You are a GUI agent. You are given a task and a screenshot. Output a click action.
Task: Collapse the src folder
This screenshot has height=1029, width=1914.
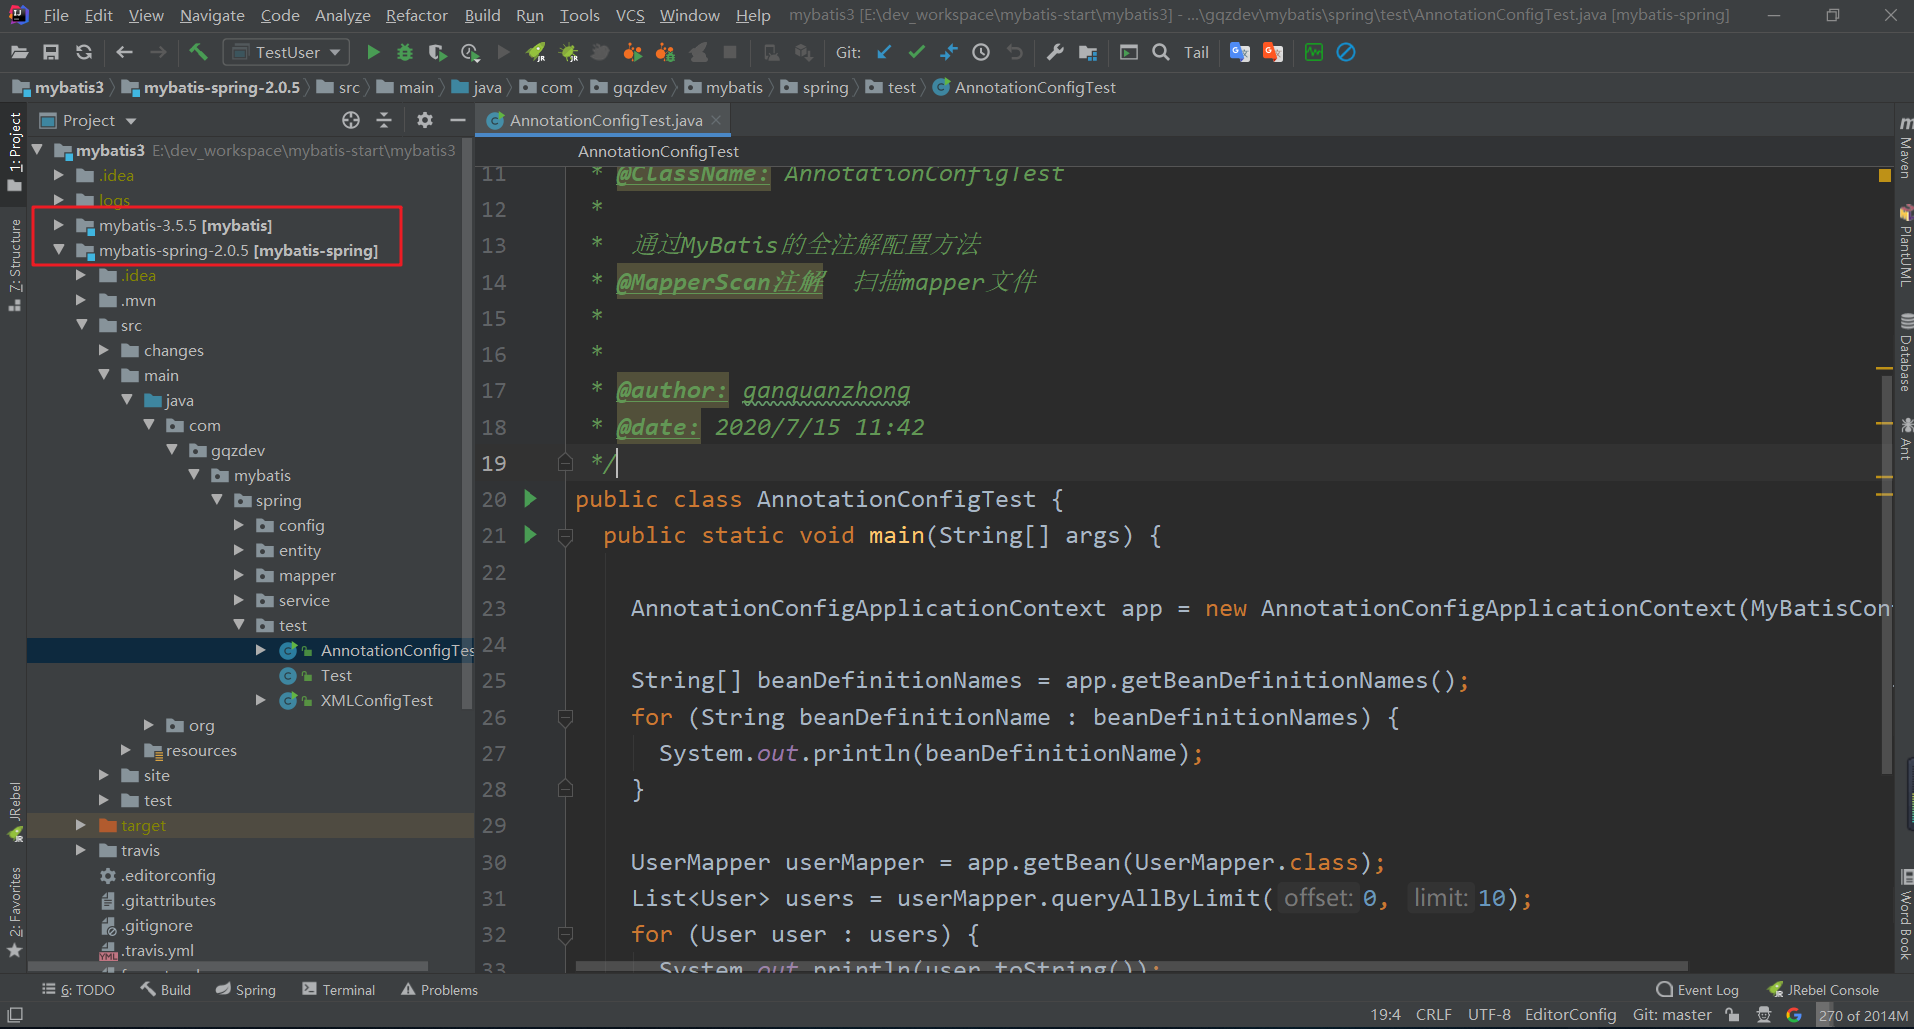pos(81,325)
